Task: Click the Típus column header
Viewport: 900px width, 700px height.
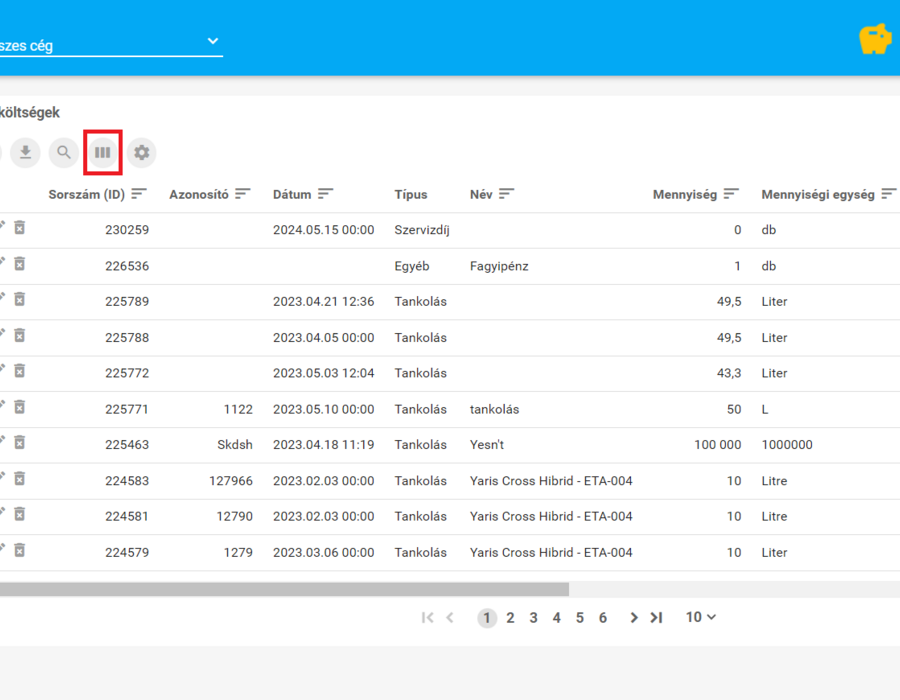Action: point(410,195)
